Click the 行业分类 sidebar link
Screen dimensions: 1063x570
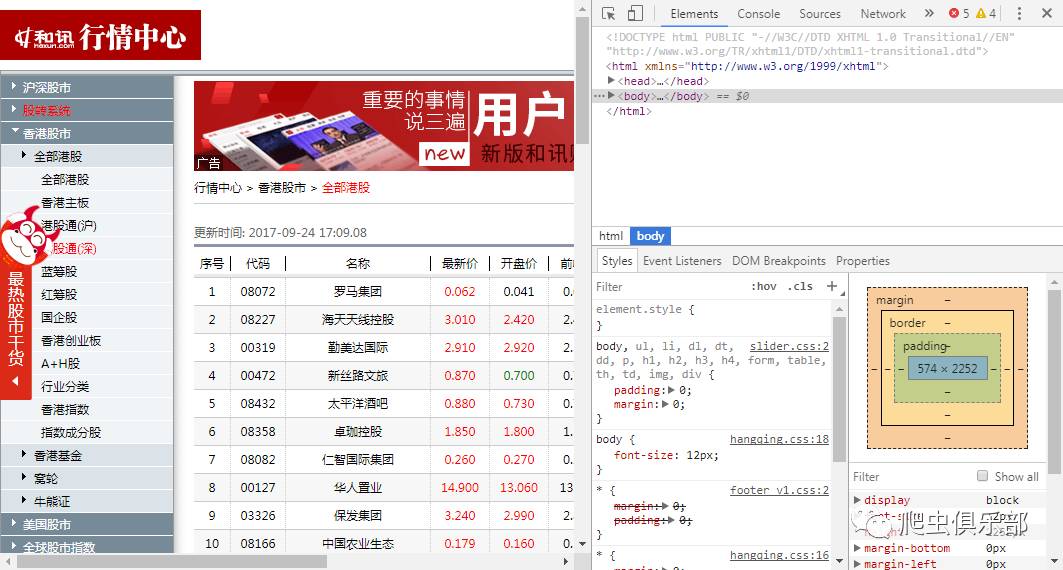(65, 387)
